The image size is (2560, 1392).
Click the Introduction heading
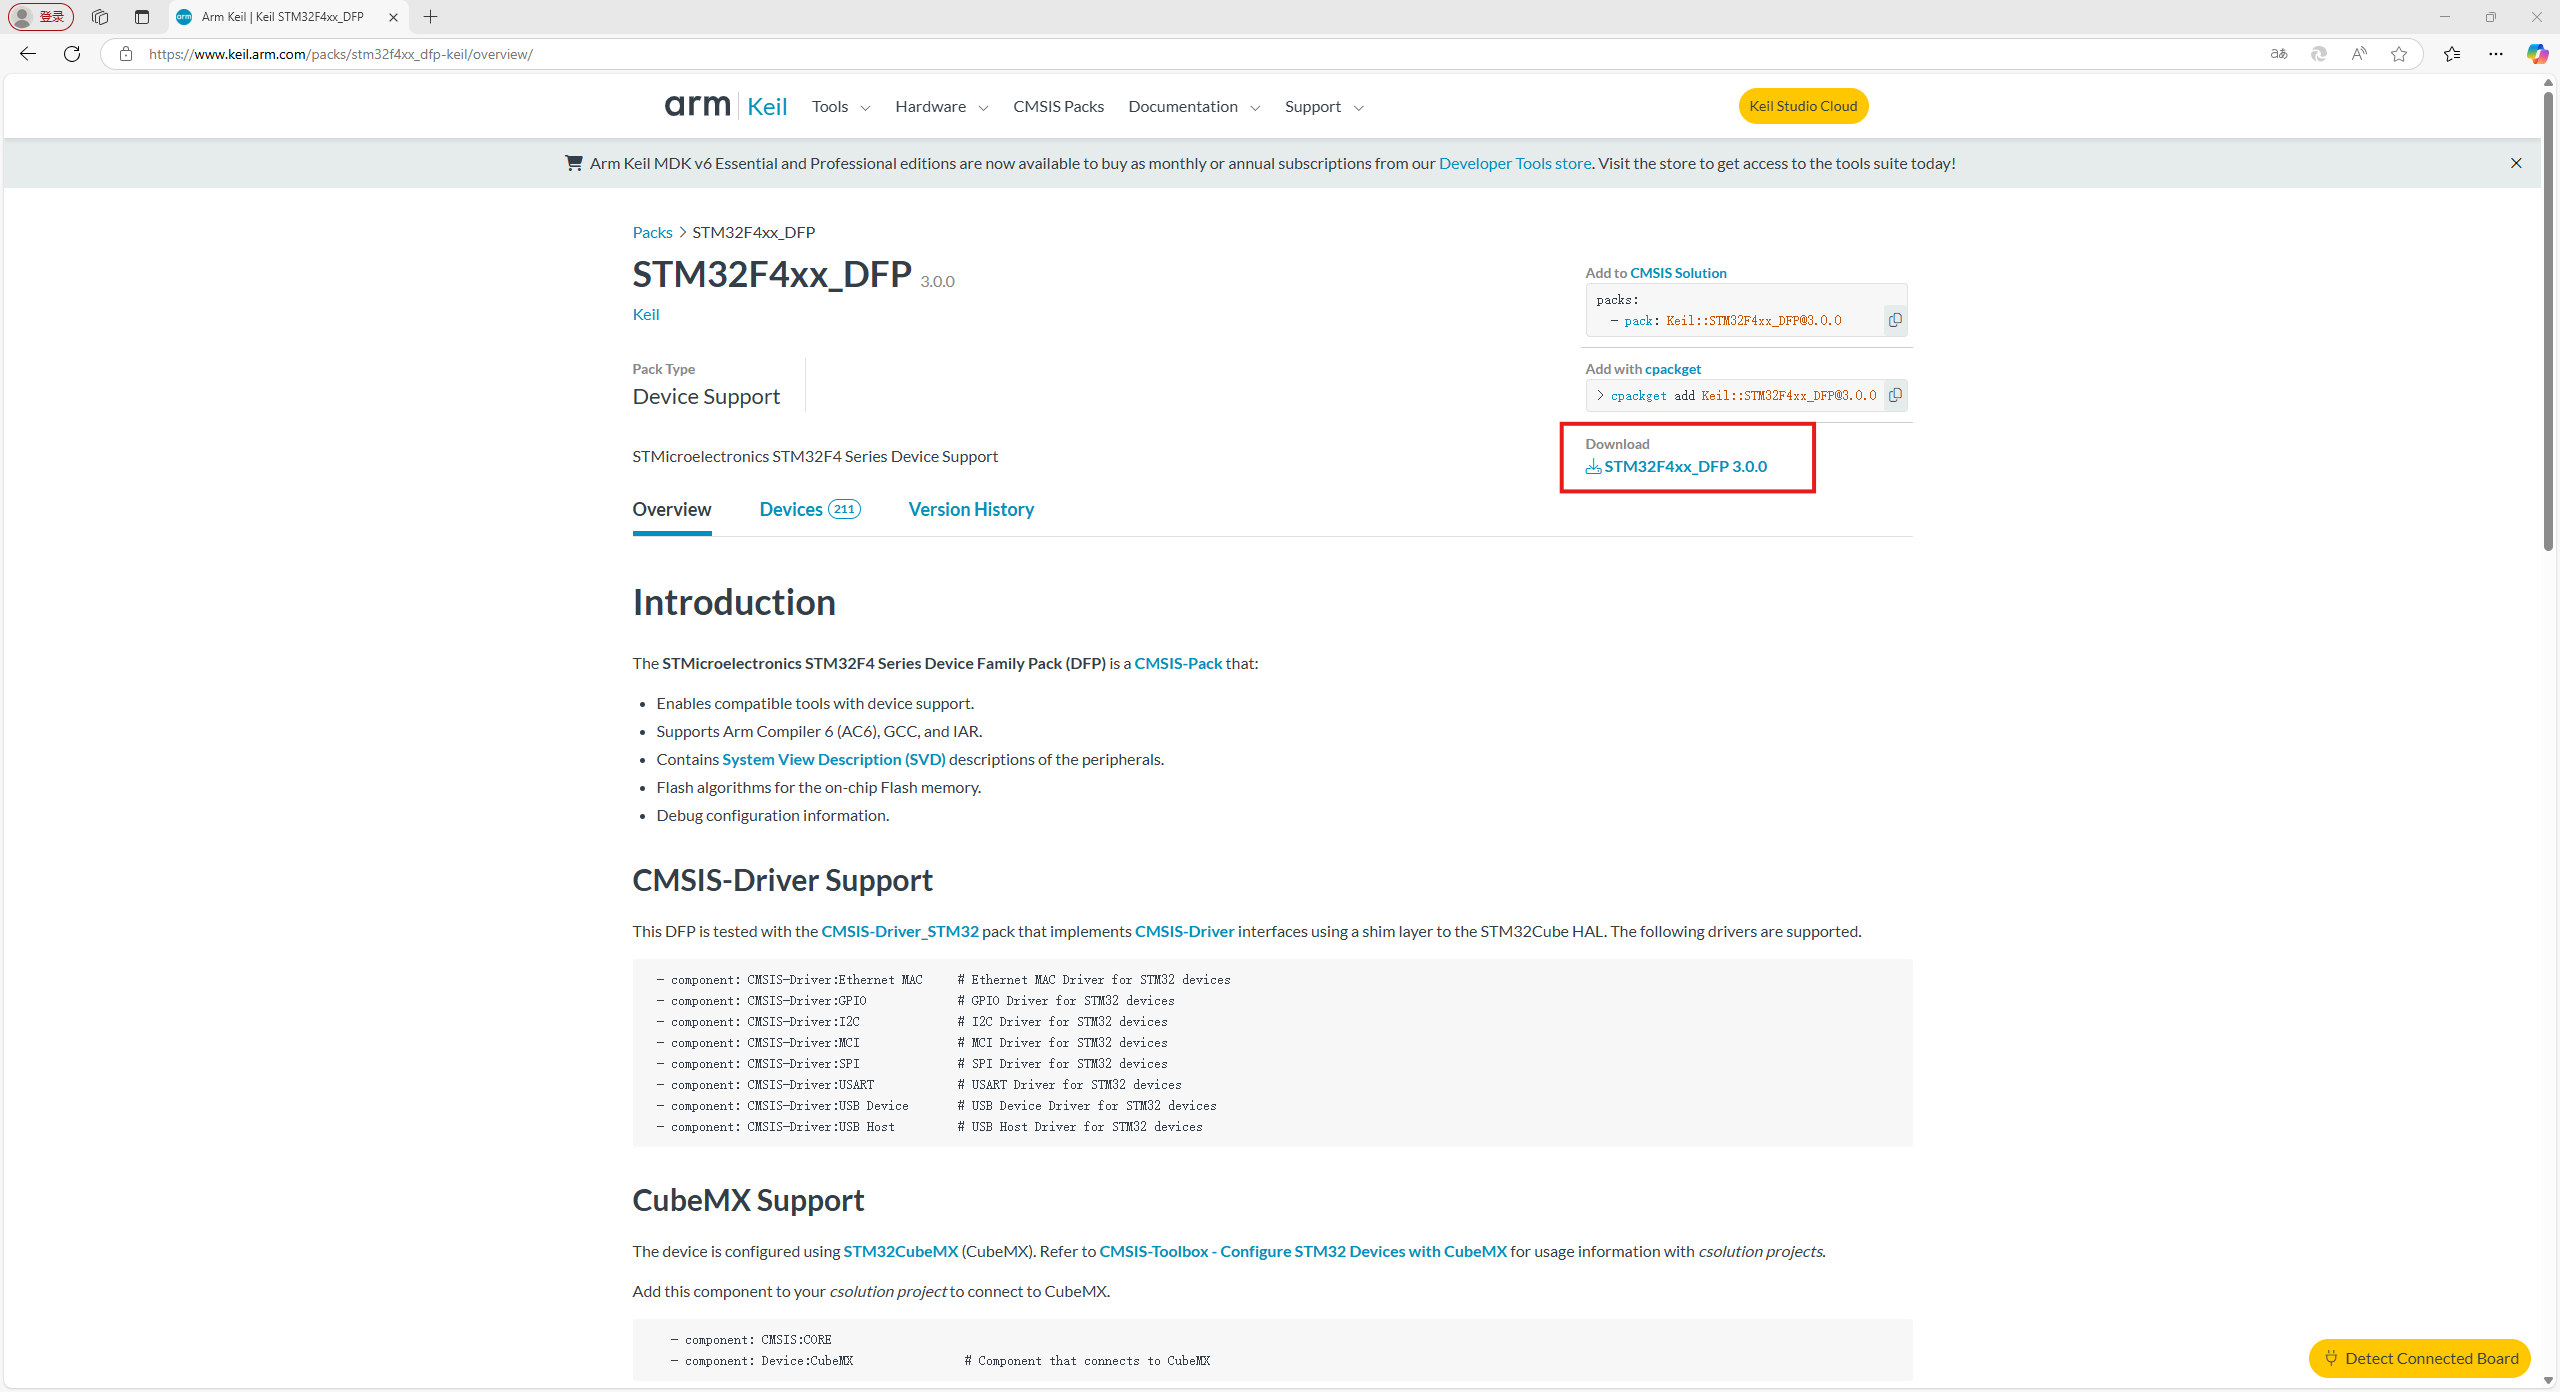[x=734, y=602]
